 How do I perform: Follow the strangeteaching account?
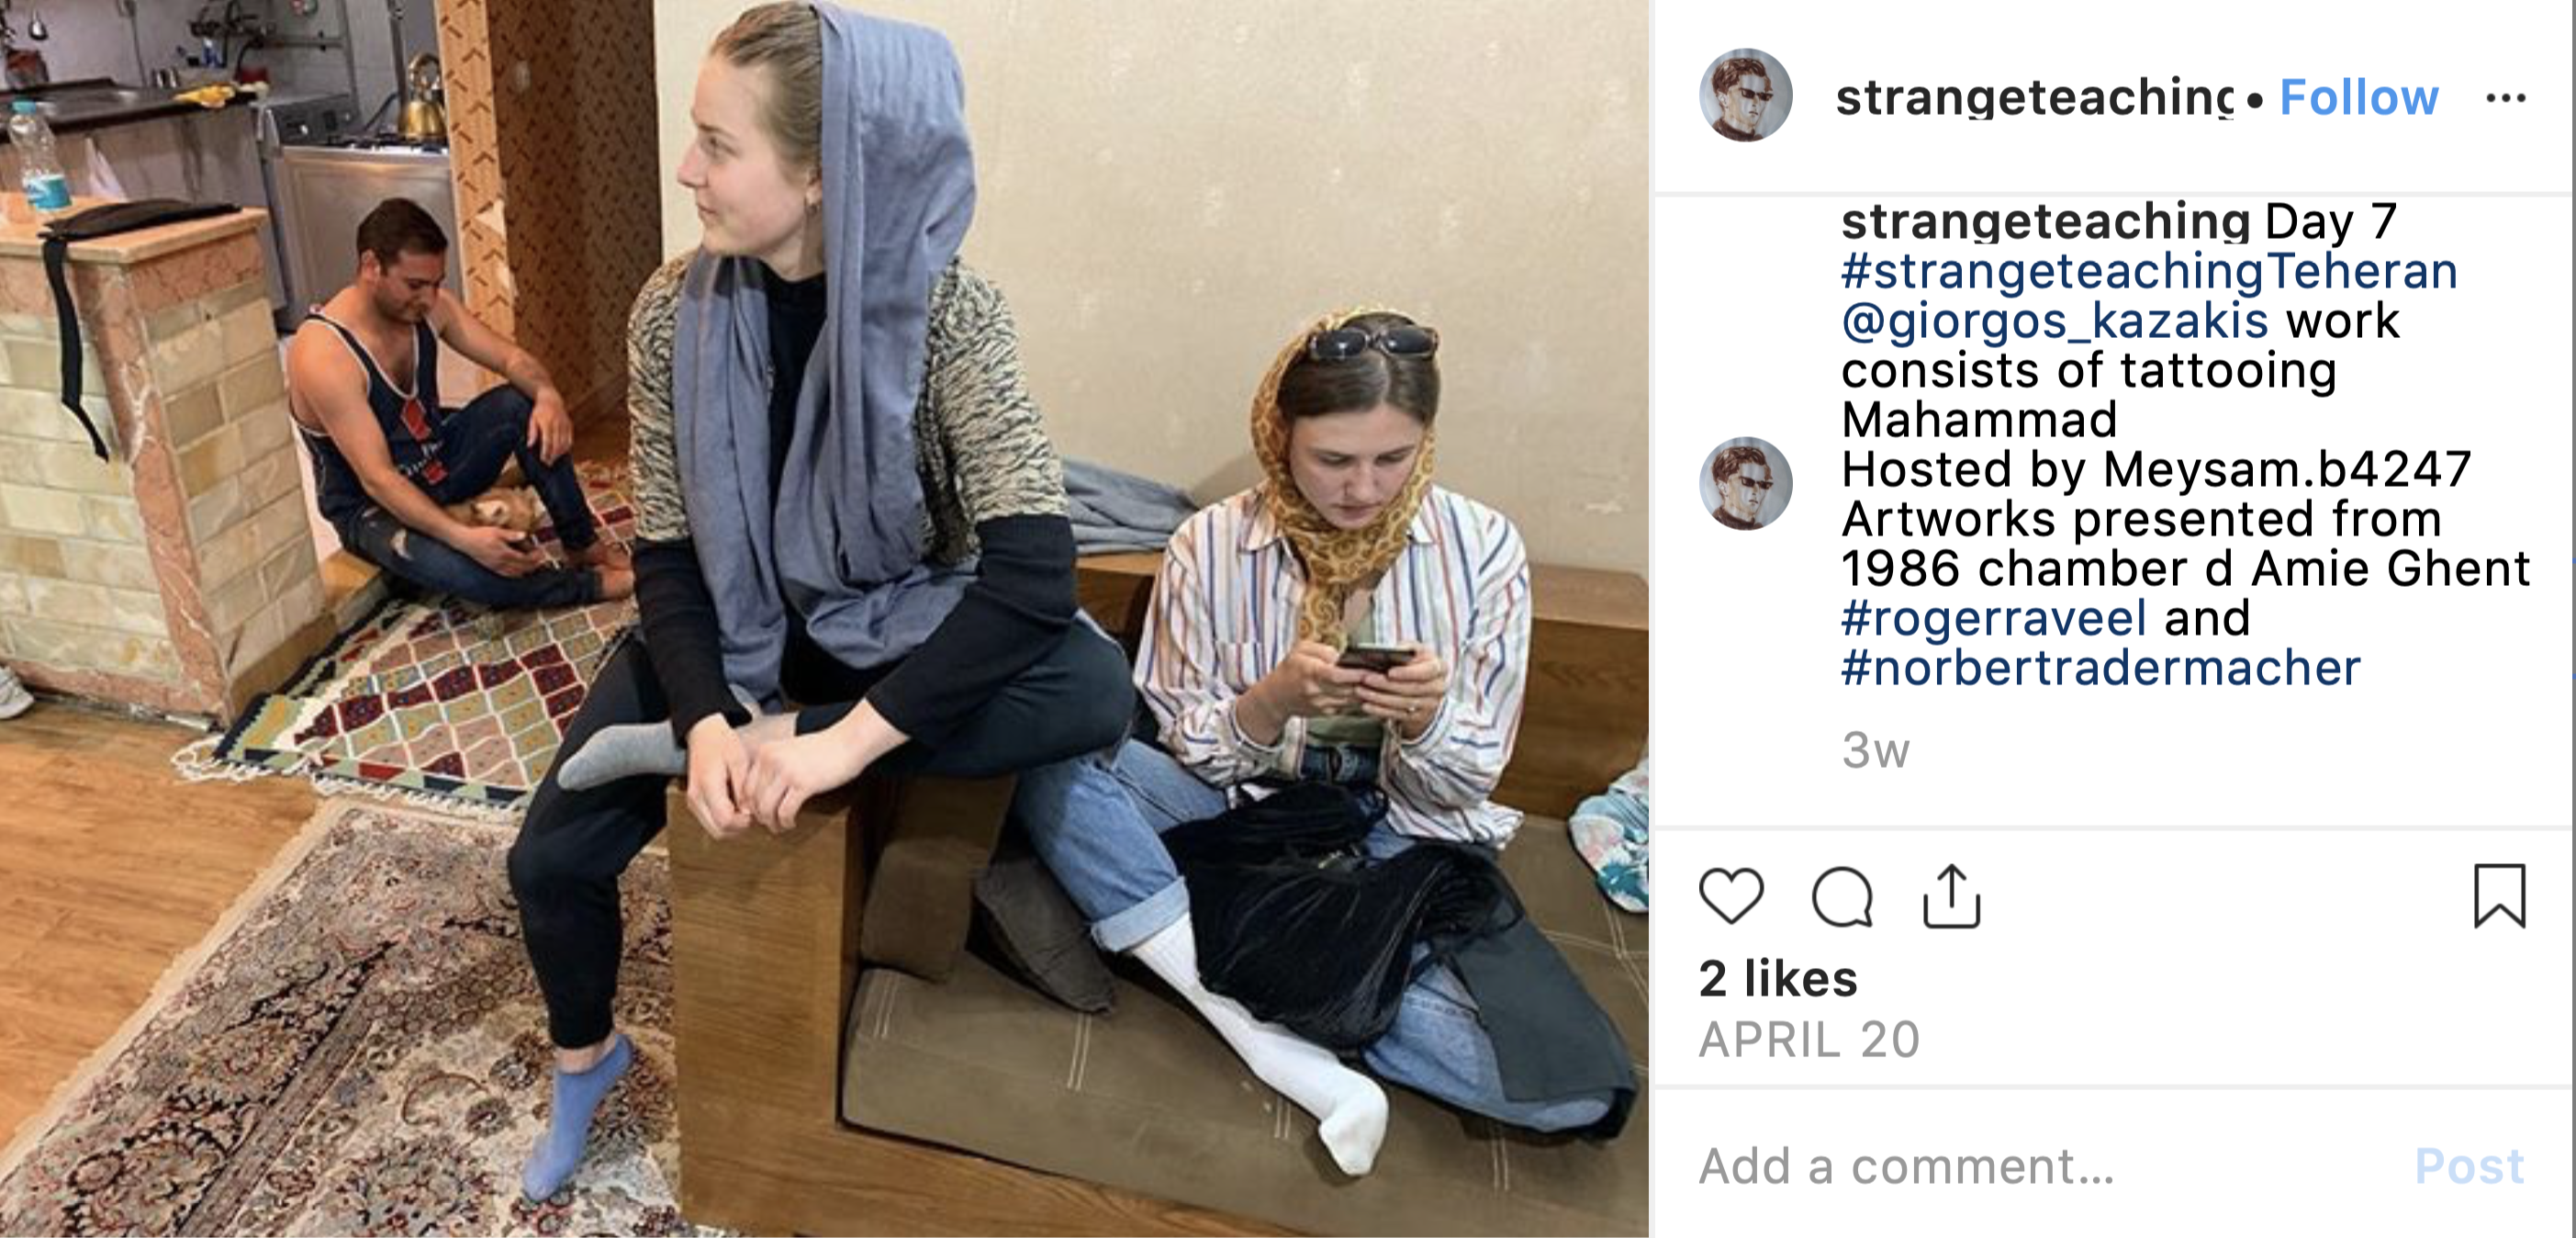click(x=2358, y=97)
